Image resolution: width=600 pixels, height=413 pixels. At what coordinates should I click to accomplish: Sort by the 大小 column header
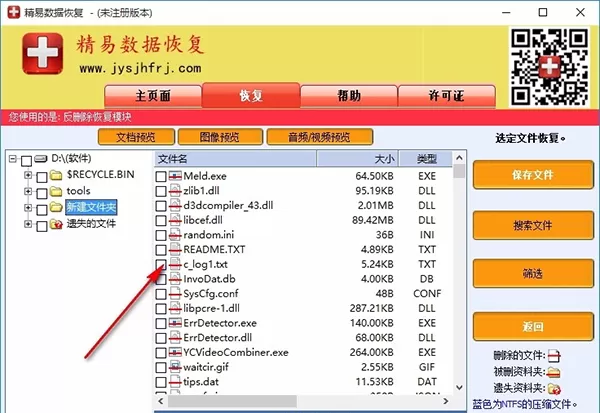point(357,159)
